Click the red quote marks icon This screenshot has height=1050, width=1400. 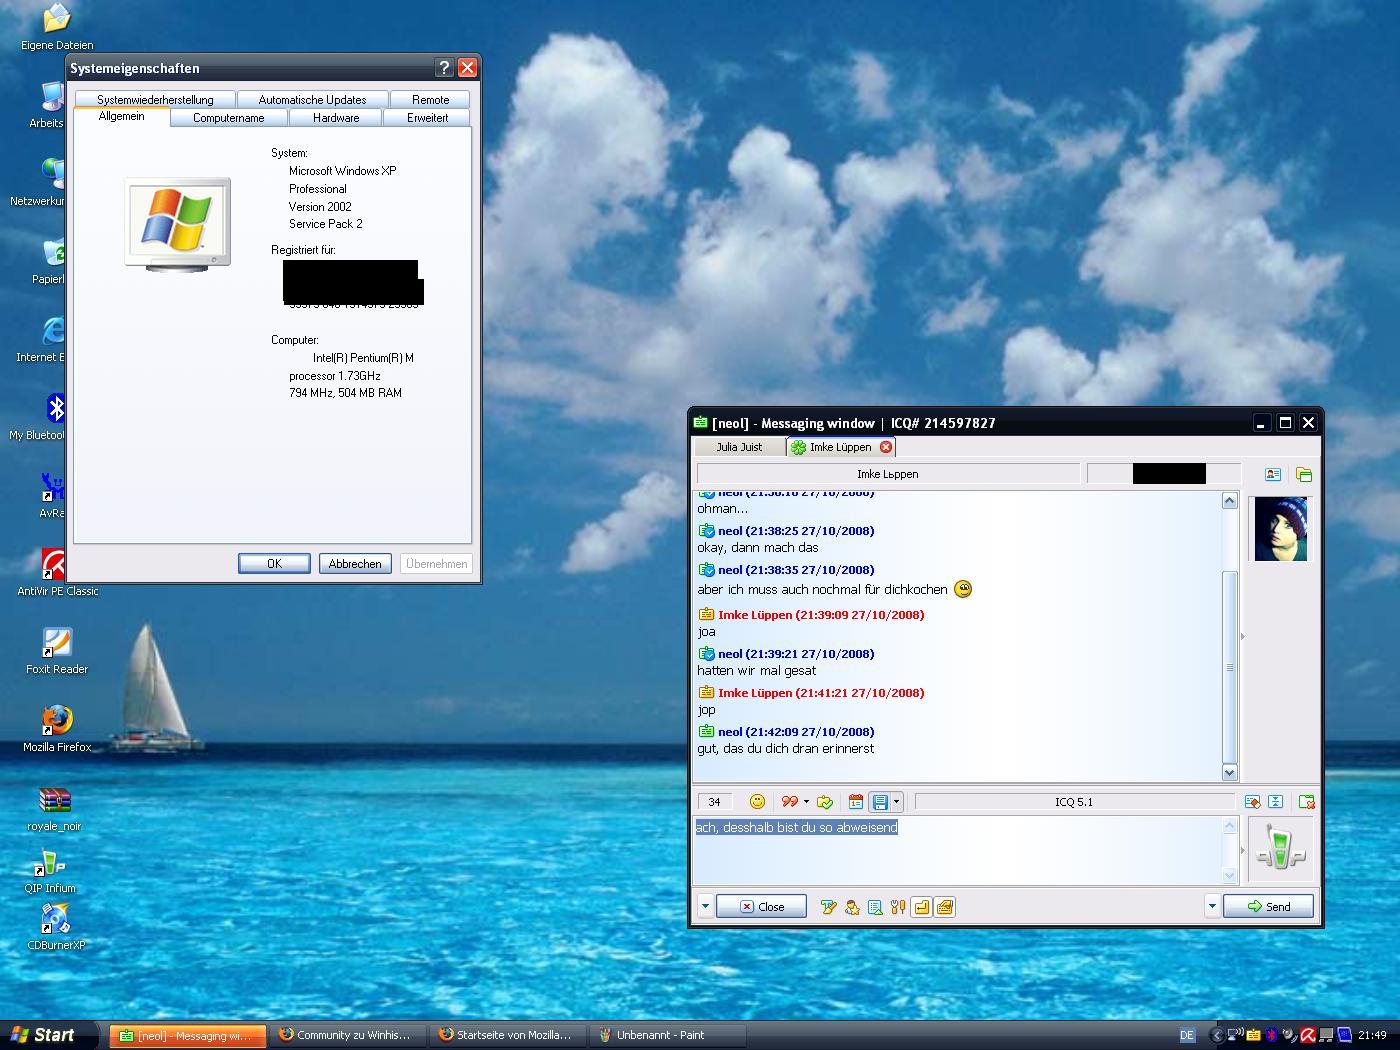[x=789, y=802]
